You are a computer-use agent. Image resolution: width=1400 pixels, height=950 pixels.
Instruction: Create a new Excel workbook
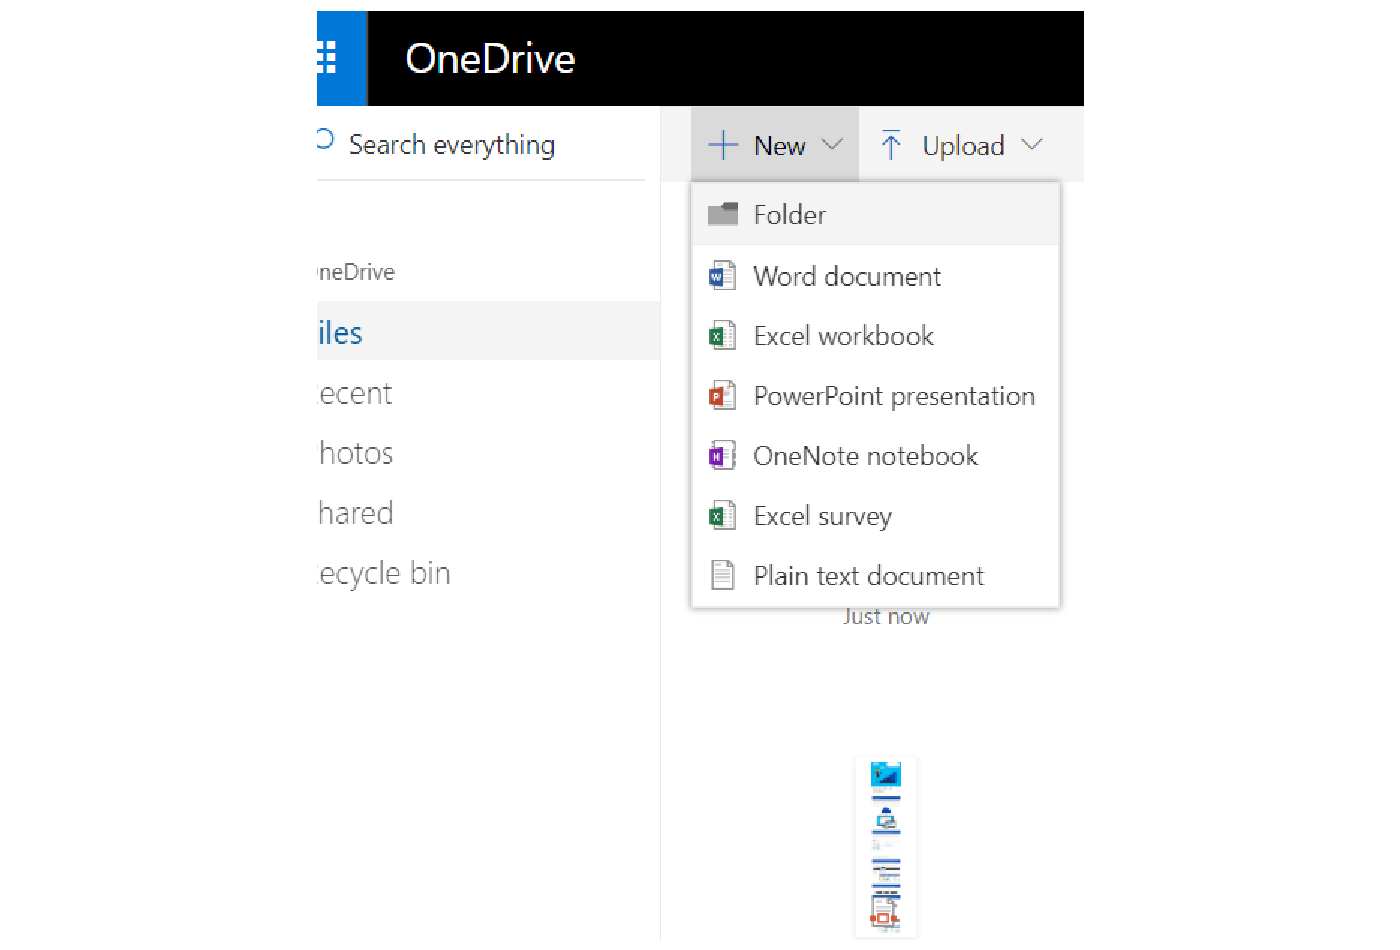[875, 336]
